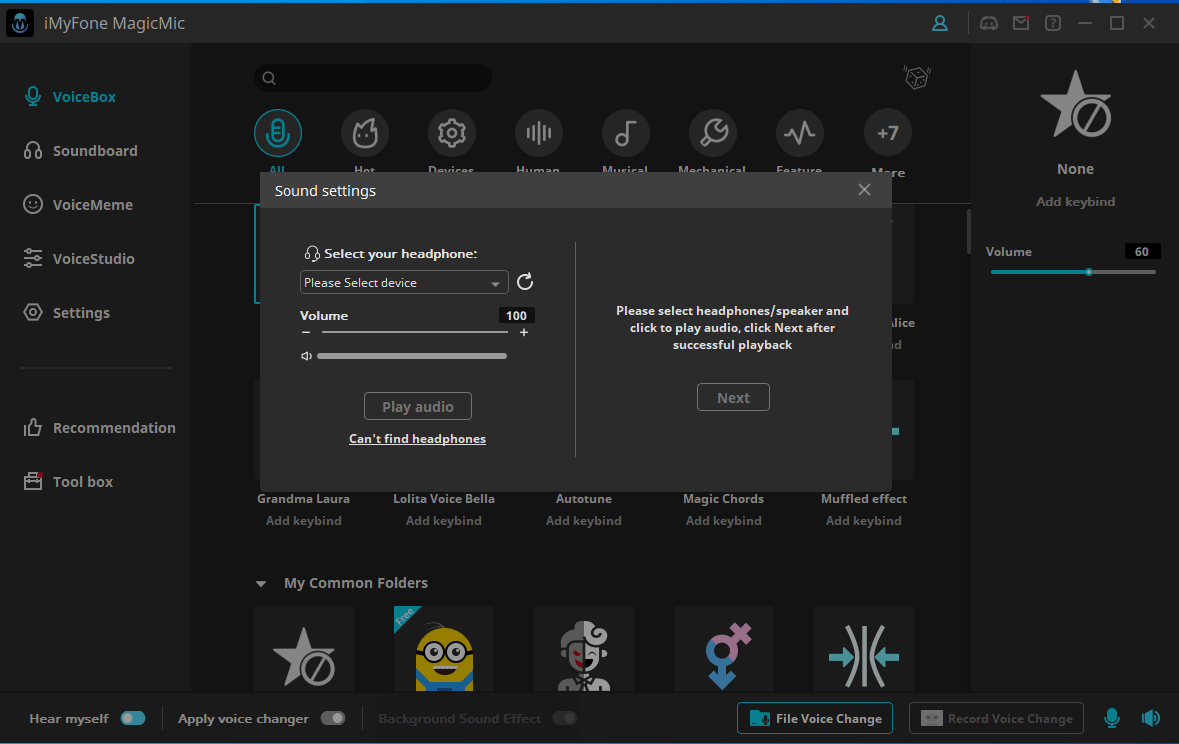The height and width of the screenshot is (744, 1179).
Task: Open the user account icon
Action: click(x=940, y=23)
